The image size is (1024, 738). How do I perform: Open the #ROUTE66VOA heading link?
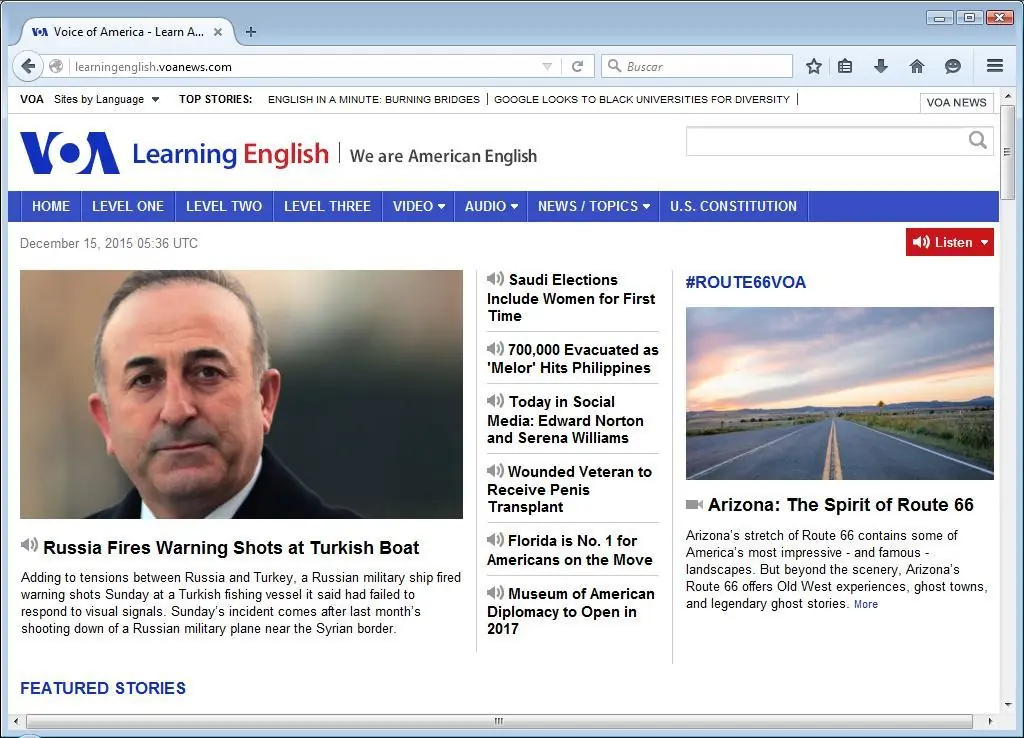click(746, 282)
